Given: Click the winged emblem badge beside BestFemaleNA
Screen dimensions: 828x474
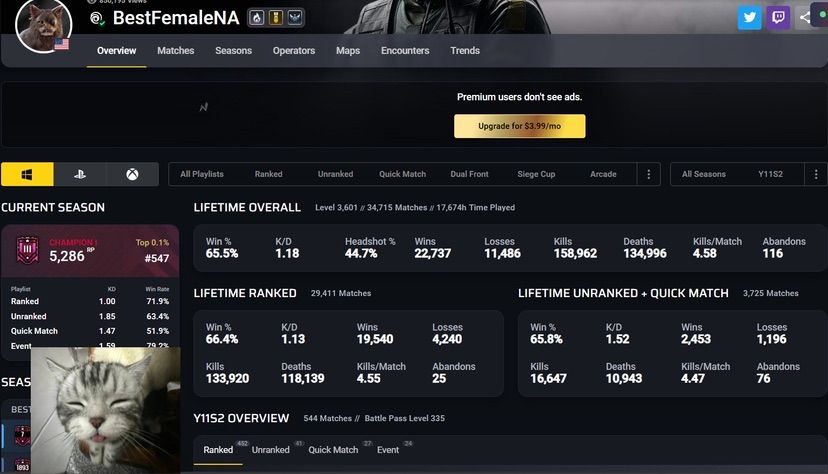Looking at the screenshot, I should click(x=295, y=18).
